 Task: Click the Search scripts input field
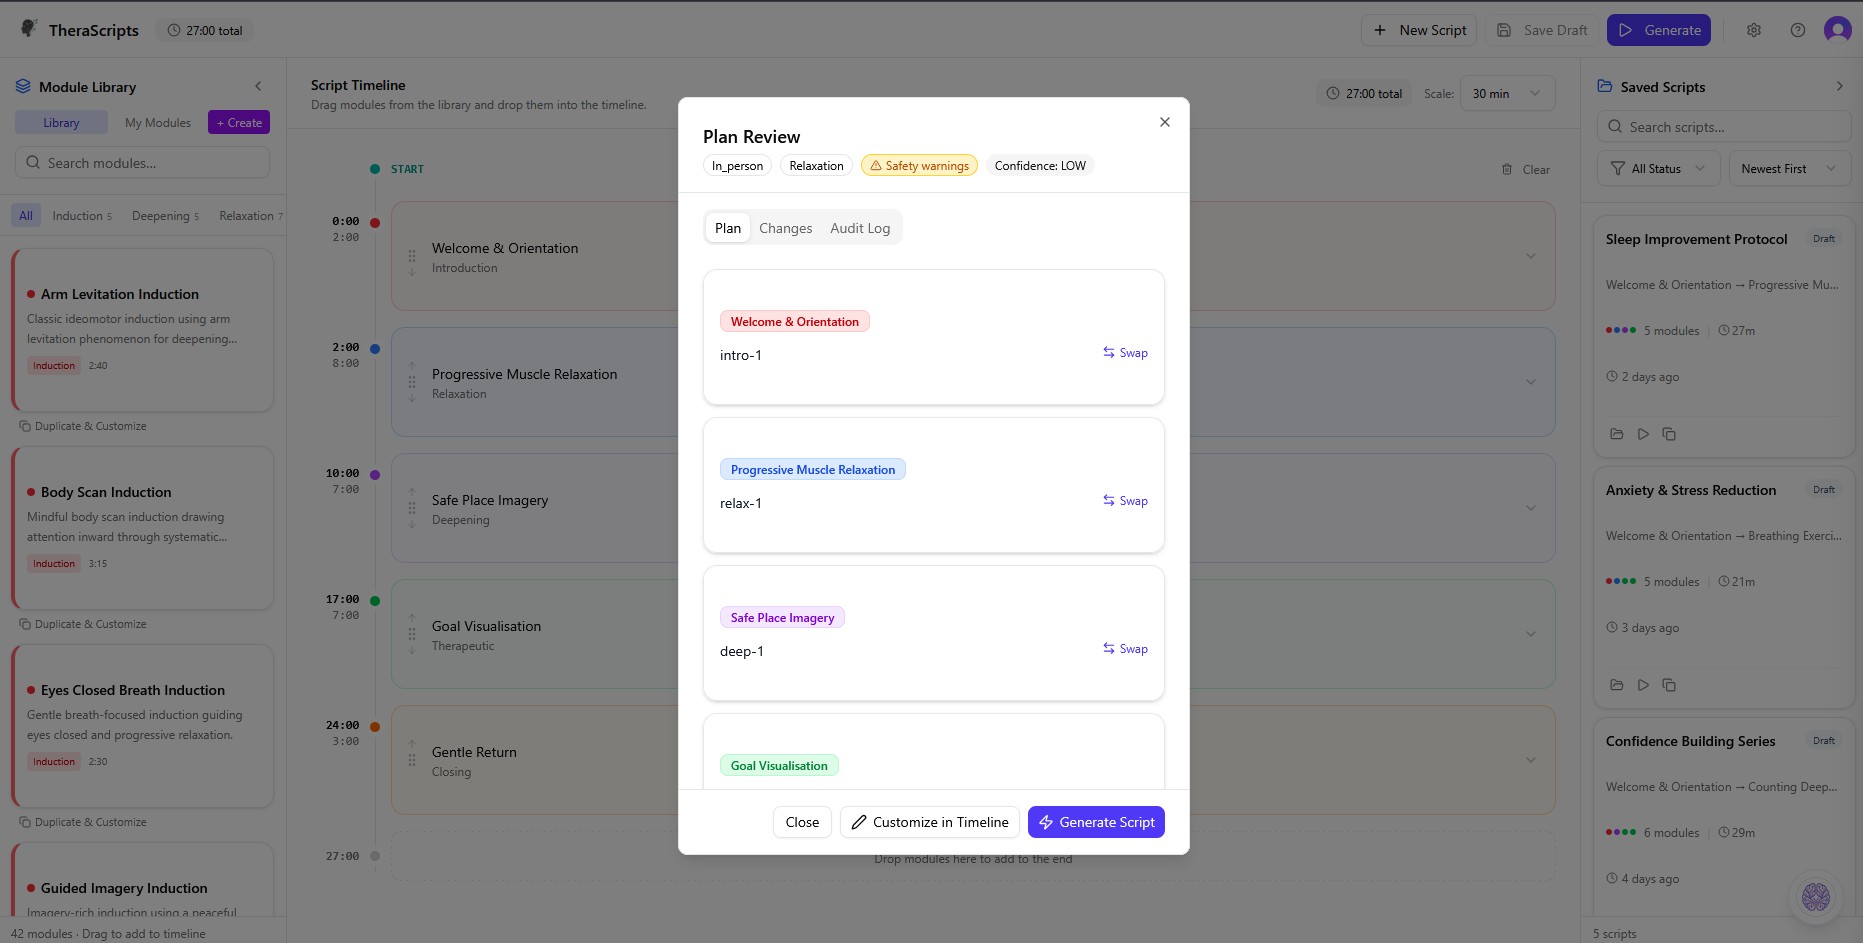(1722, 126)
